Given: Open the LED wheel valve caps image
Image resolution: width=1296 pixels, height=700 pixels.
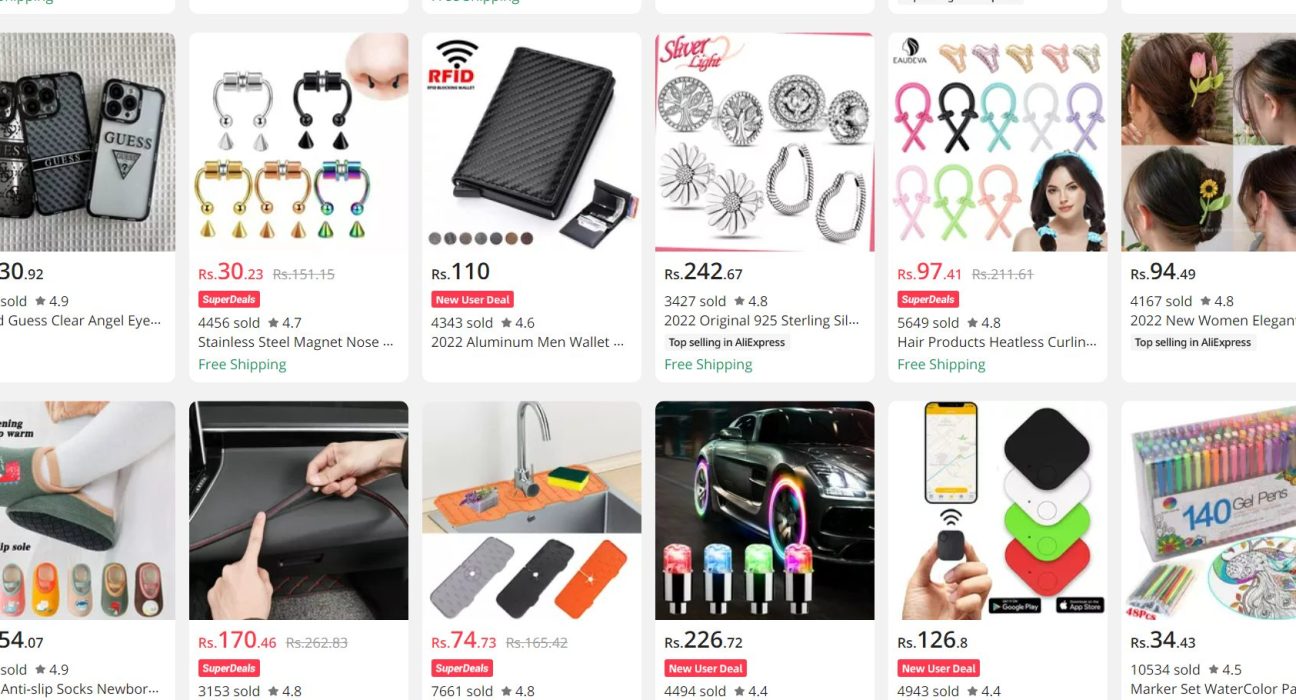Looking at the screenshot, I should coord(765,511).
